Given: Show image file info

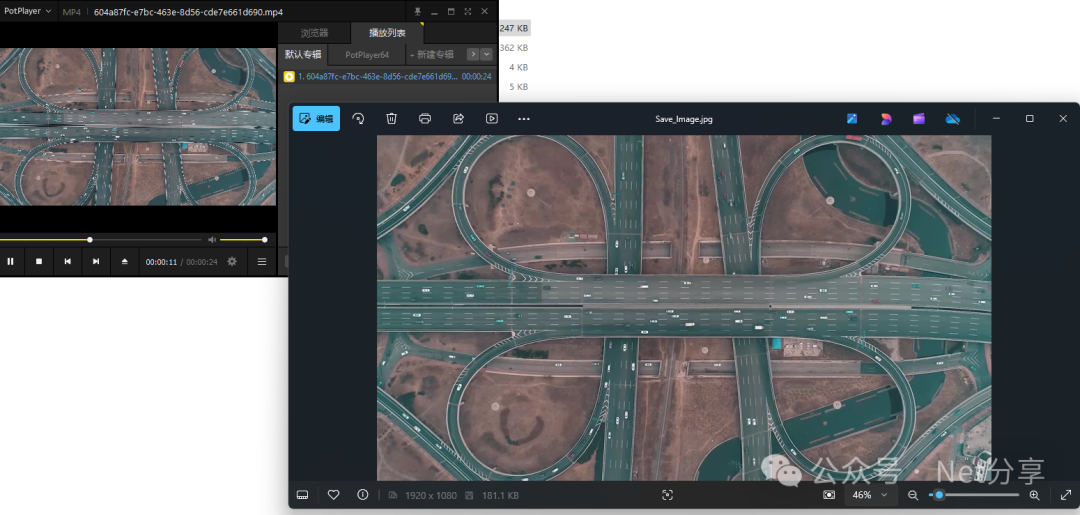Looking at the screenshot, I should pos(363,495).
